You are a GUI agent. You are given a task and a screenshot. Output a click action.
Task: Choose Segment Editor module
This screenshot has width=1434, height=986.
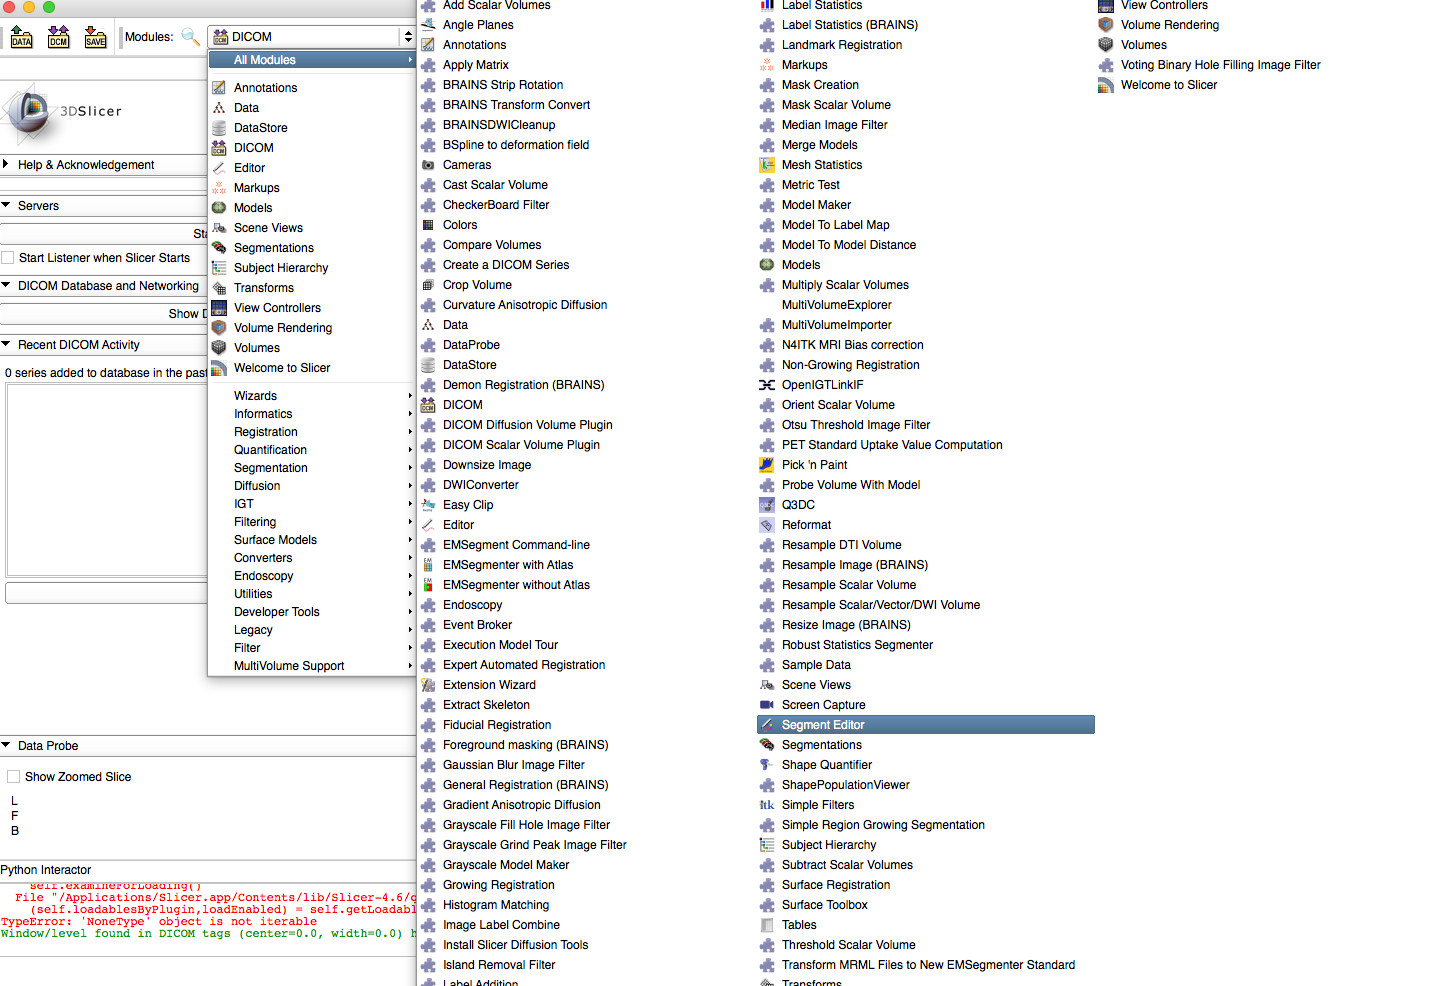coord(926,725)
